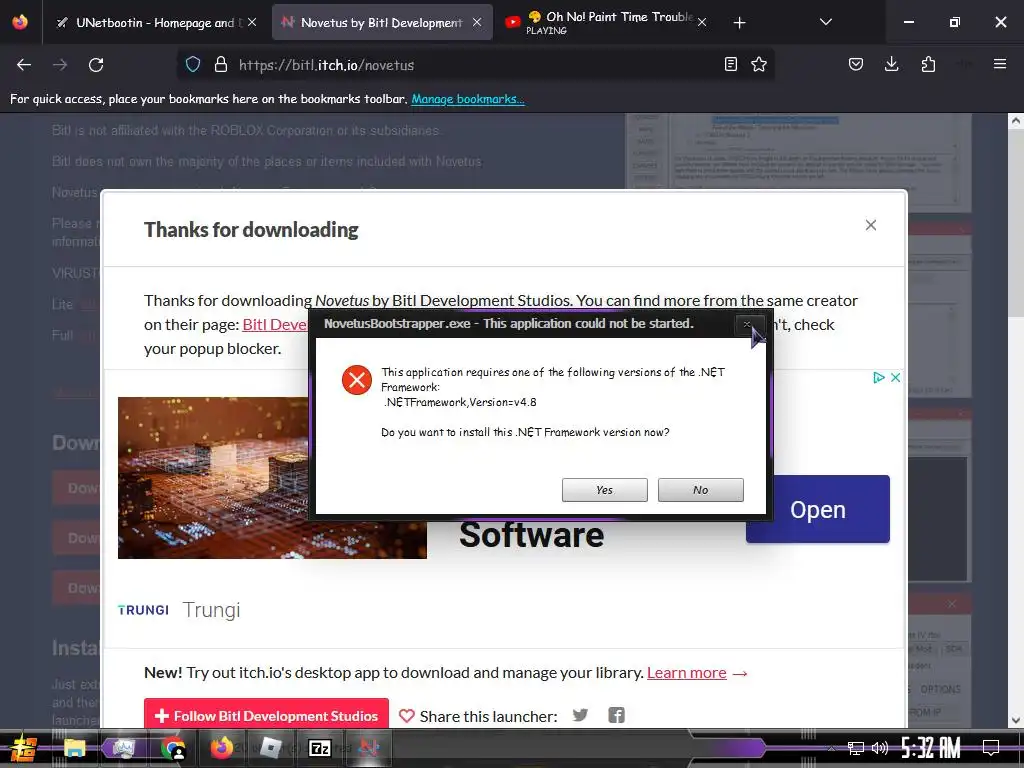
Task: Click No in the .NET error dialog
Action: [700, 490]
